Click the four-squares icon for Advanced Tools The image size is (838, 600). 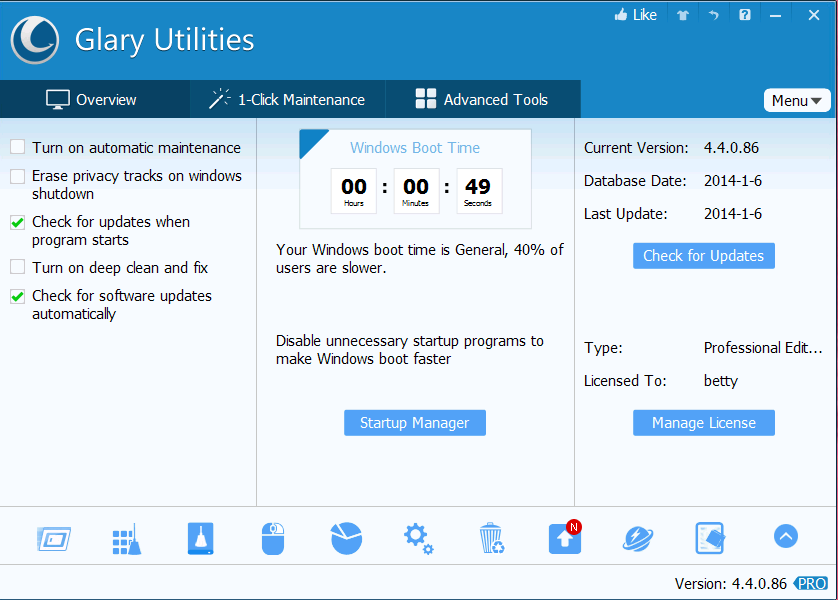click(426, 99)
